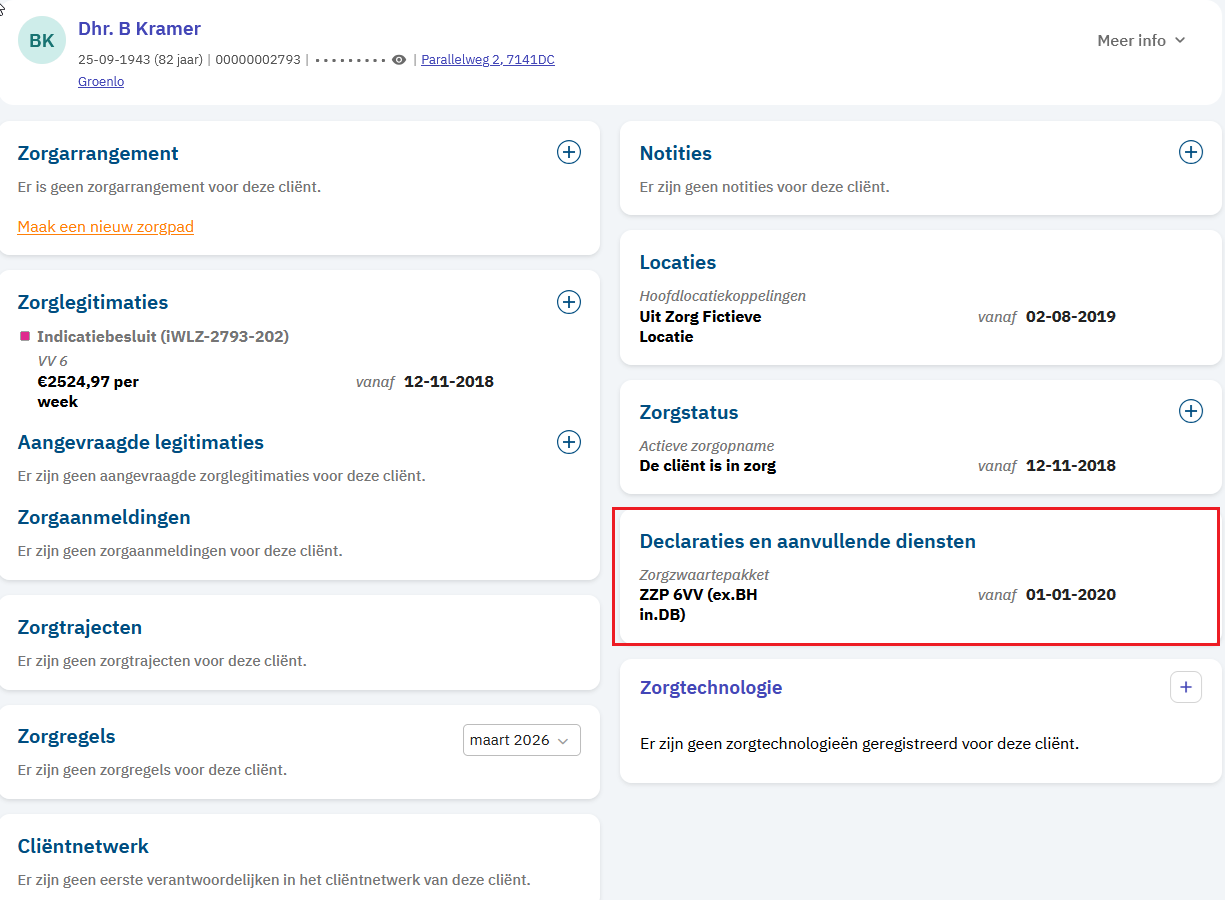Click the Actieve zorgopname label
This screenshot has height=900, width=1225.
tap(707, 446)
